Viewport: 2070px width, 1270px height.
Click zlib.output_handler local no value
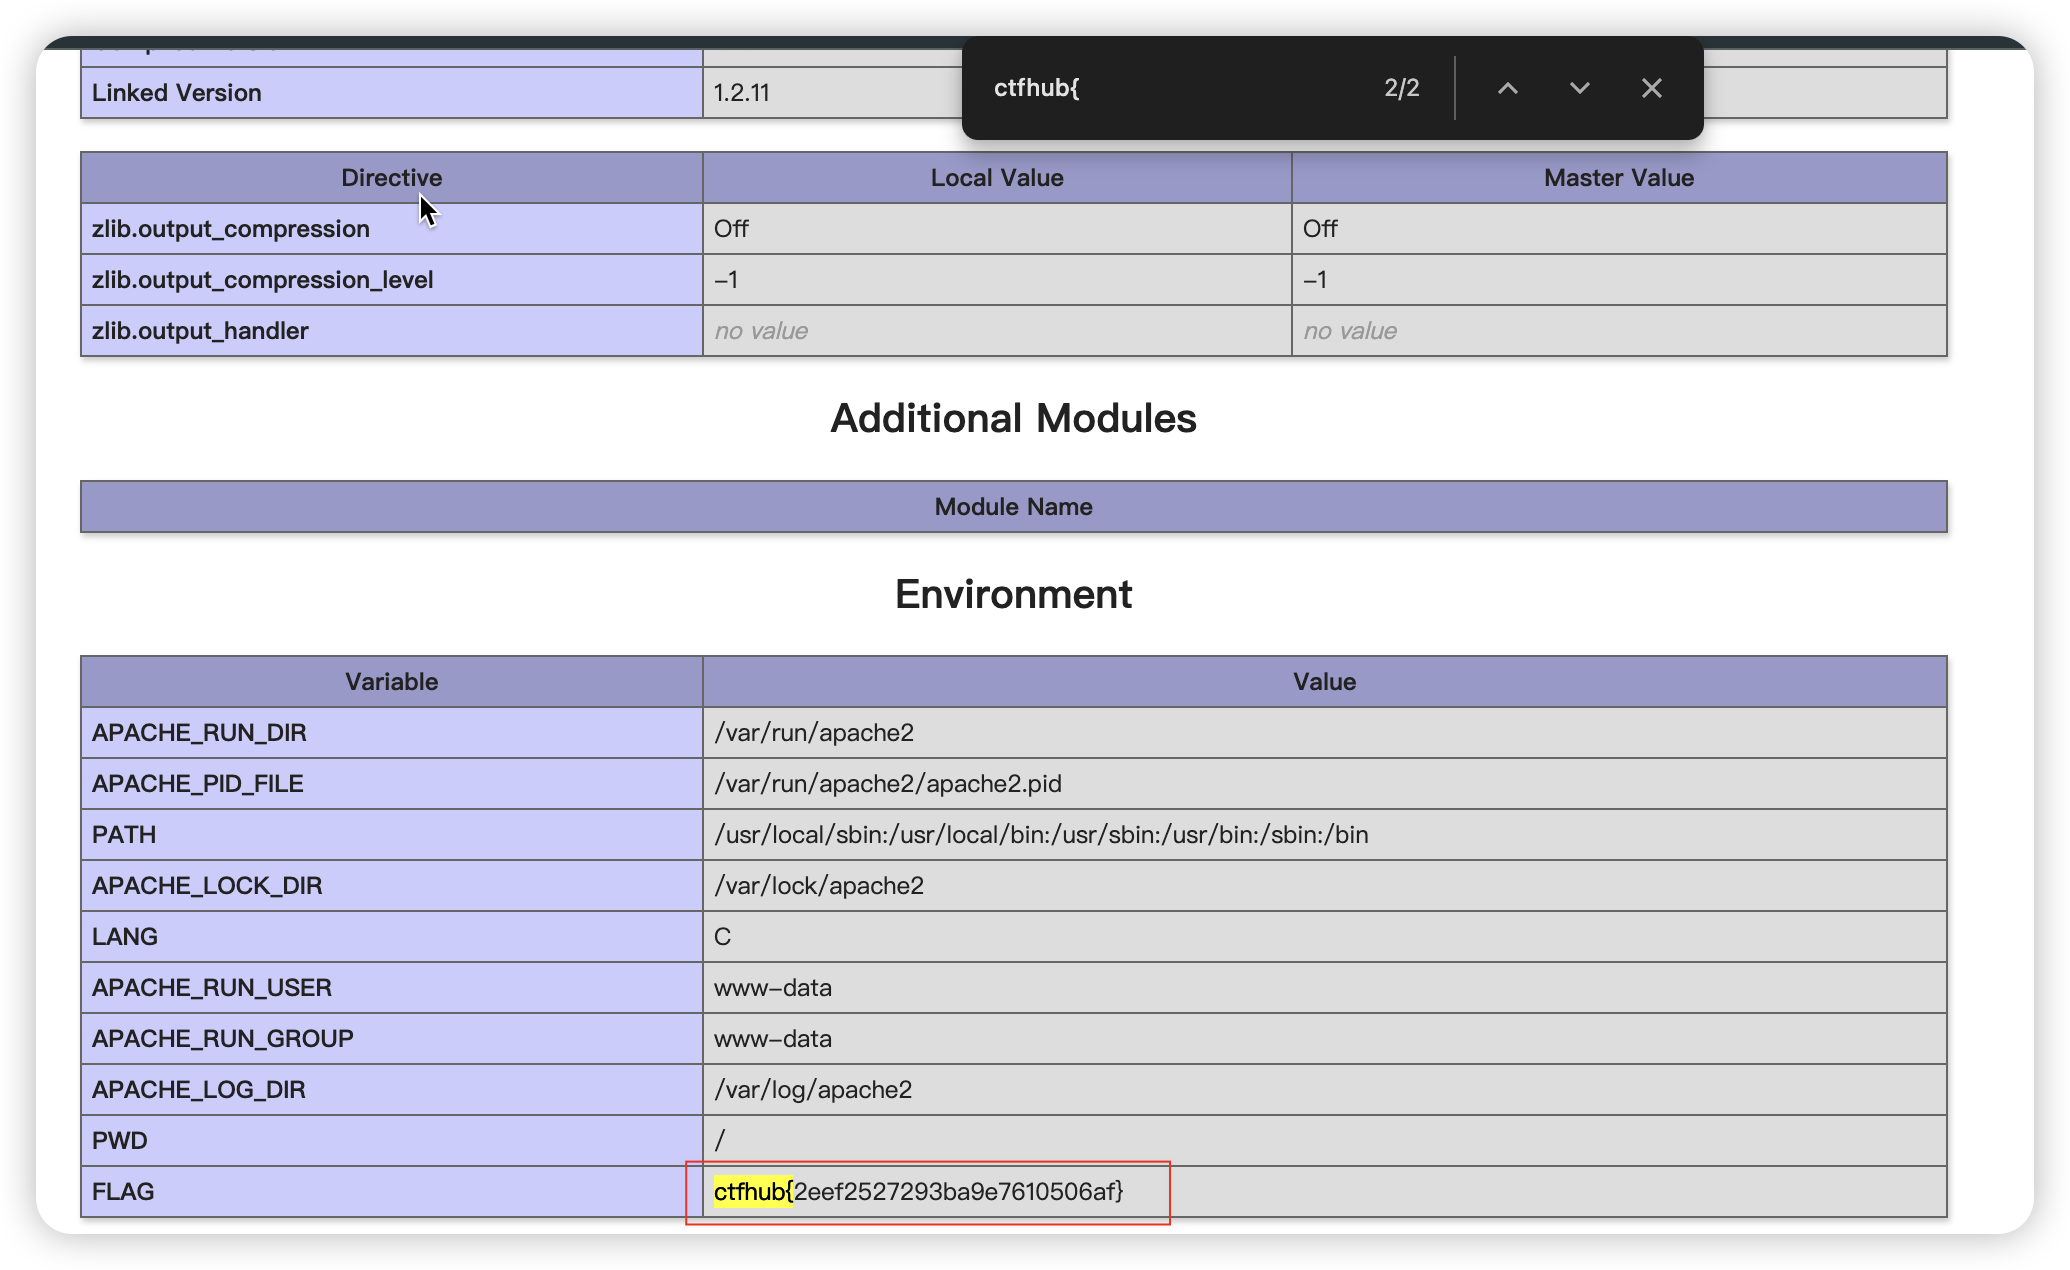[761, 331]
